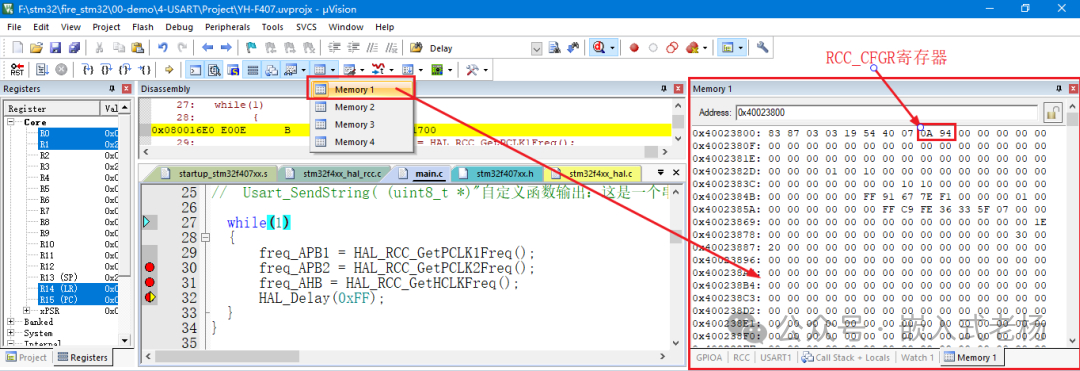This screenshot has width=1080, height=371.
Task: Pin the Registers panel
Action: click(113, 89)
